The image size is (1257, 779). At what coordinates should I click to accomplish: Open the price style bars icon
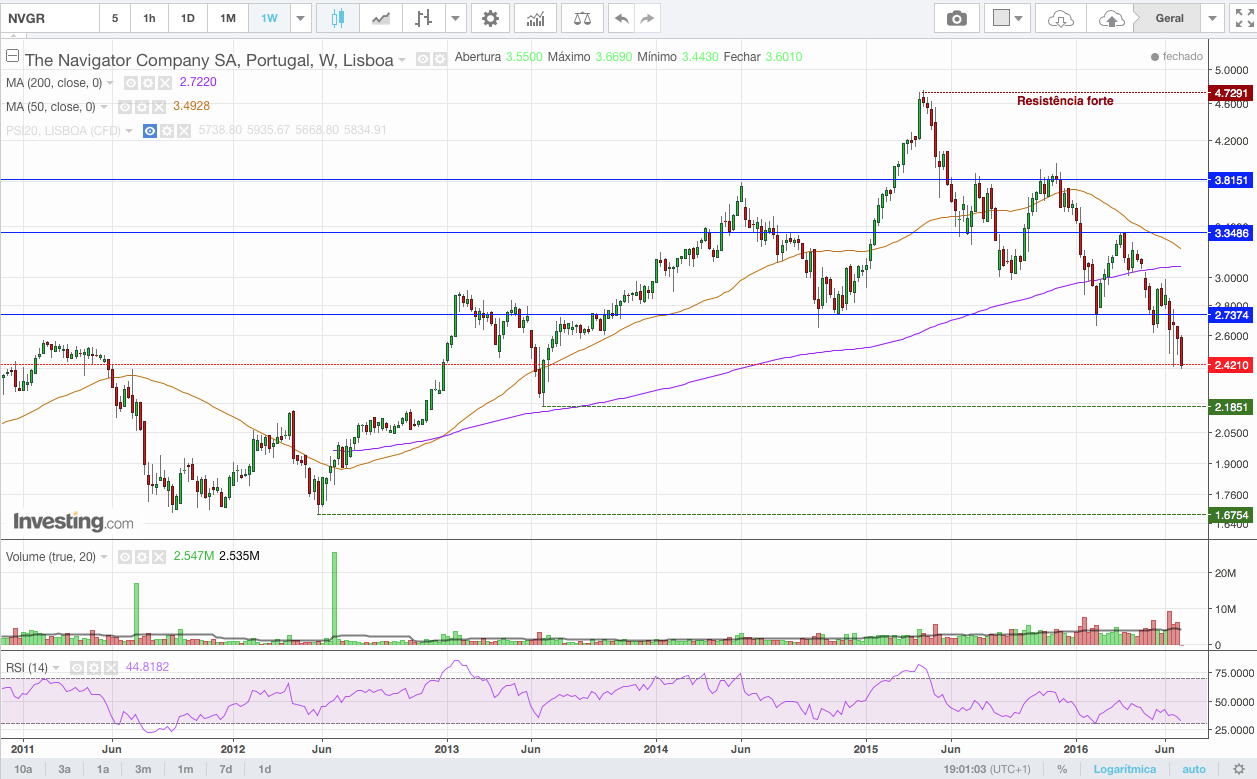coord(424,18)
